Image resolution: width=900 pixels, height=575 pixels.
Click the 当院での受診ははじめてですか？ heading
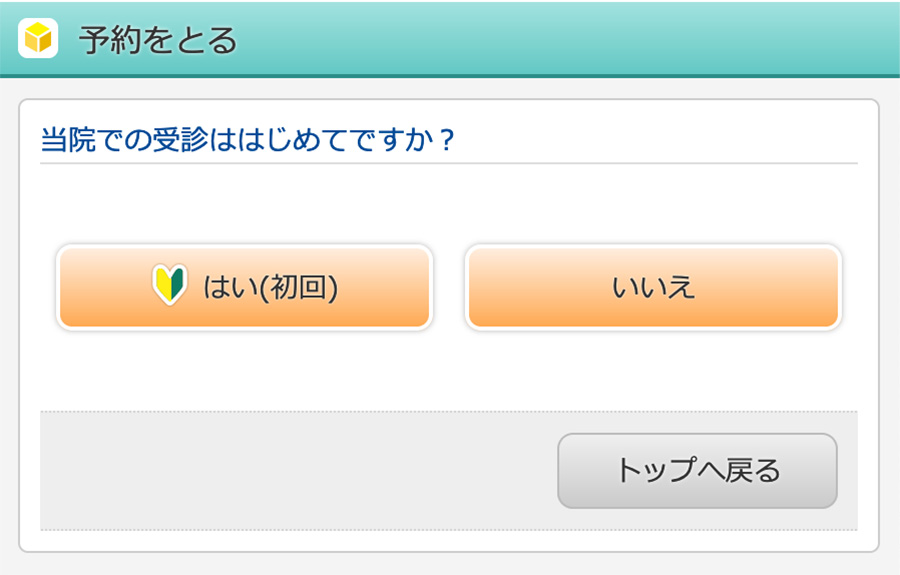pos(248,139)
